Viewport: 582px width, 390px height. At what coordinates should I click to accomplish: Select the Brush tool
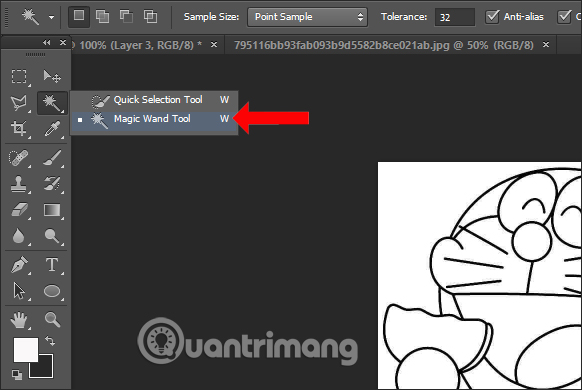pos(52,158)
